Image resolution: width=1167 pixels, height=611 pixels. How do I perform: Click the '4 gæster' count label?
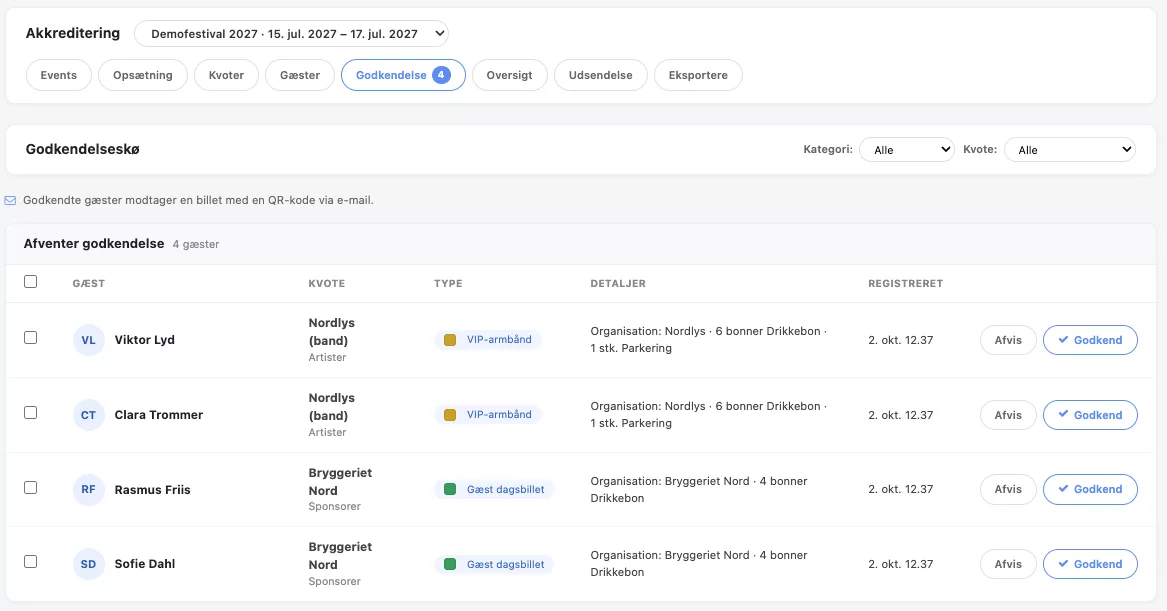[x=196, y=244]
